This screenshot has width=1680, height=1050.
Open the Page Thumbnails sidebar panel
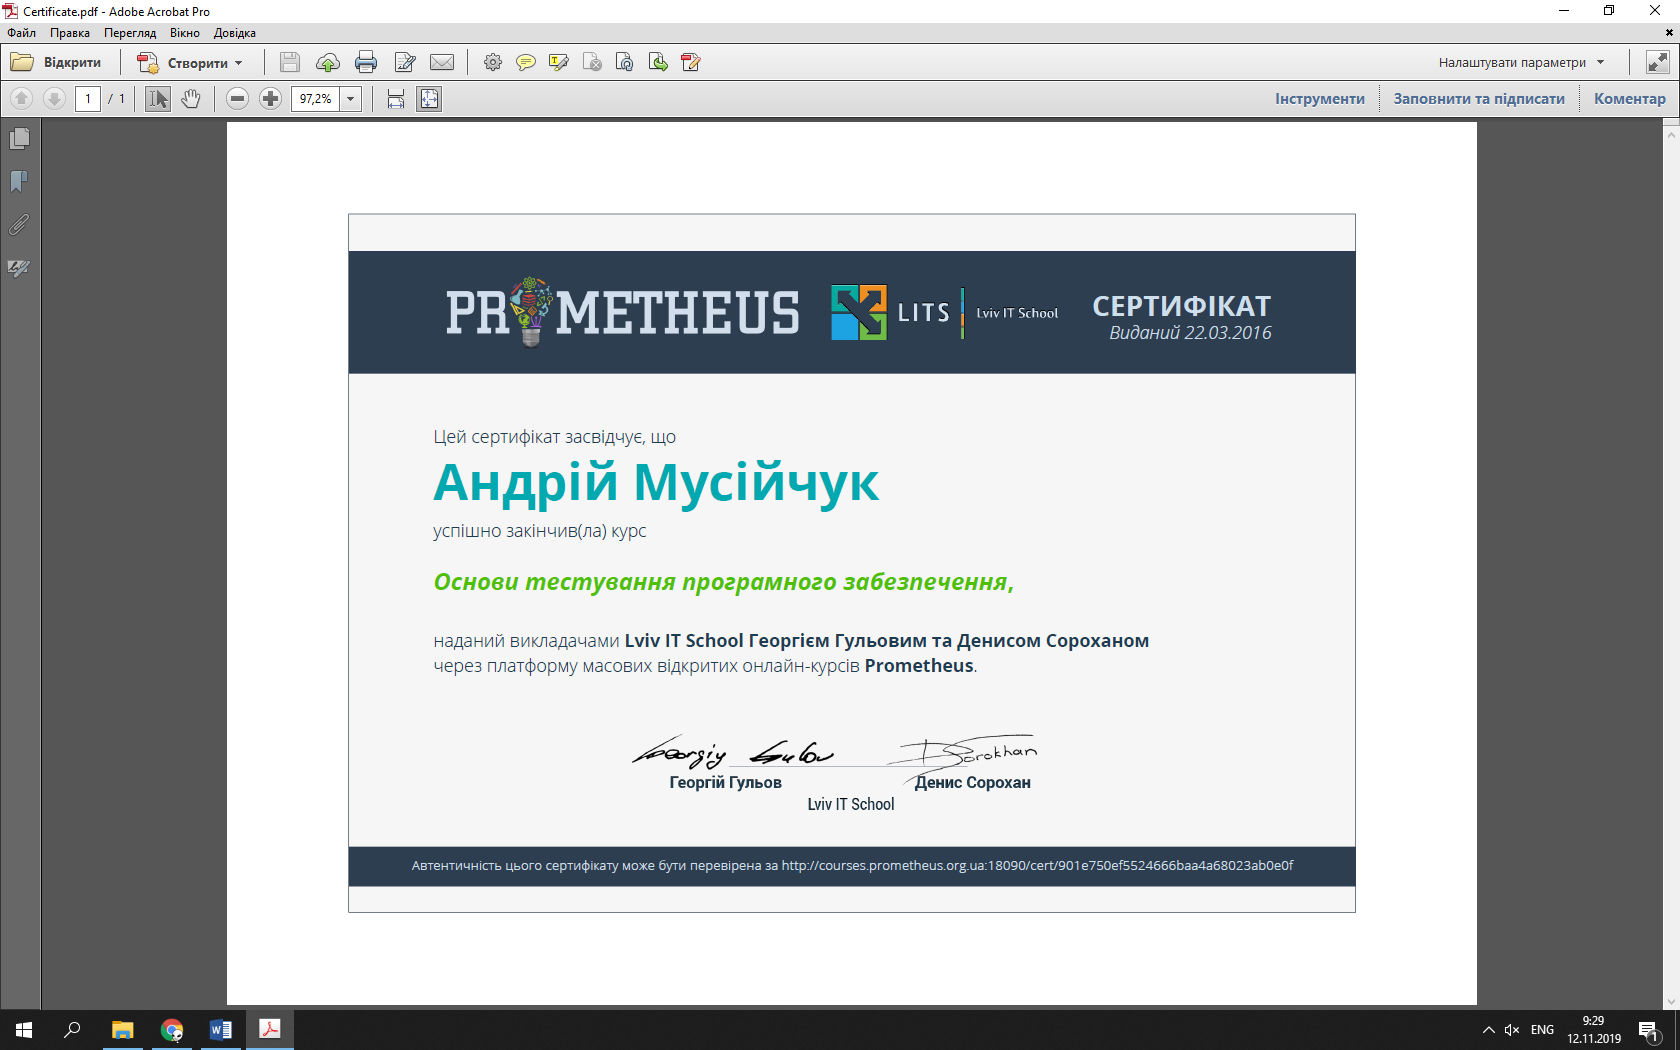click(x=19, y=139)
